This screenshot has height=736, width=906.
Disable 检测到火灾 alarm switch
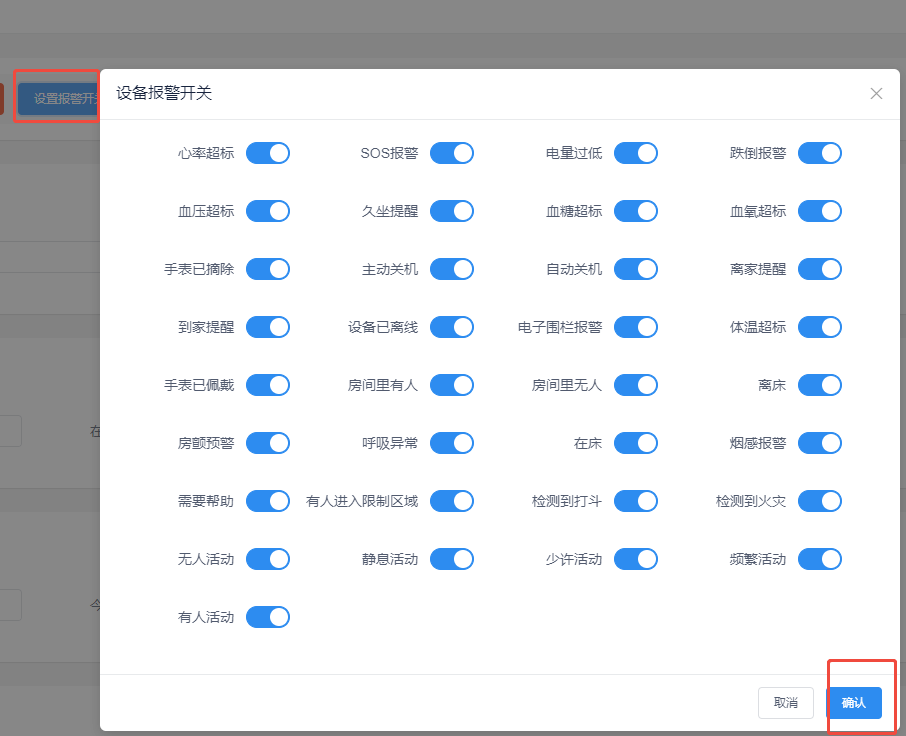point(820,501)
